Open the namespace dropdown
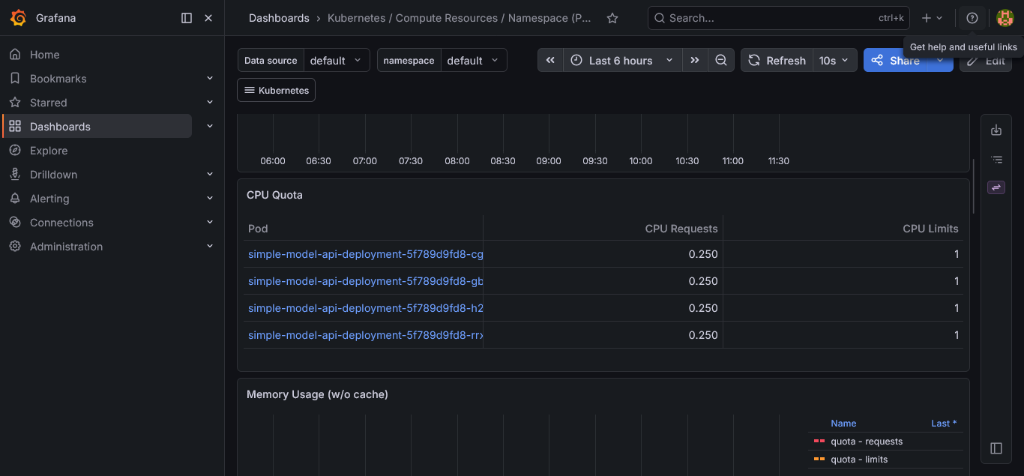This screenshot has height=476, width=1024. tap(474, 61)
